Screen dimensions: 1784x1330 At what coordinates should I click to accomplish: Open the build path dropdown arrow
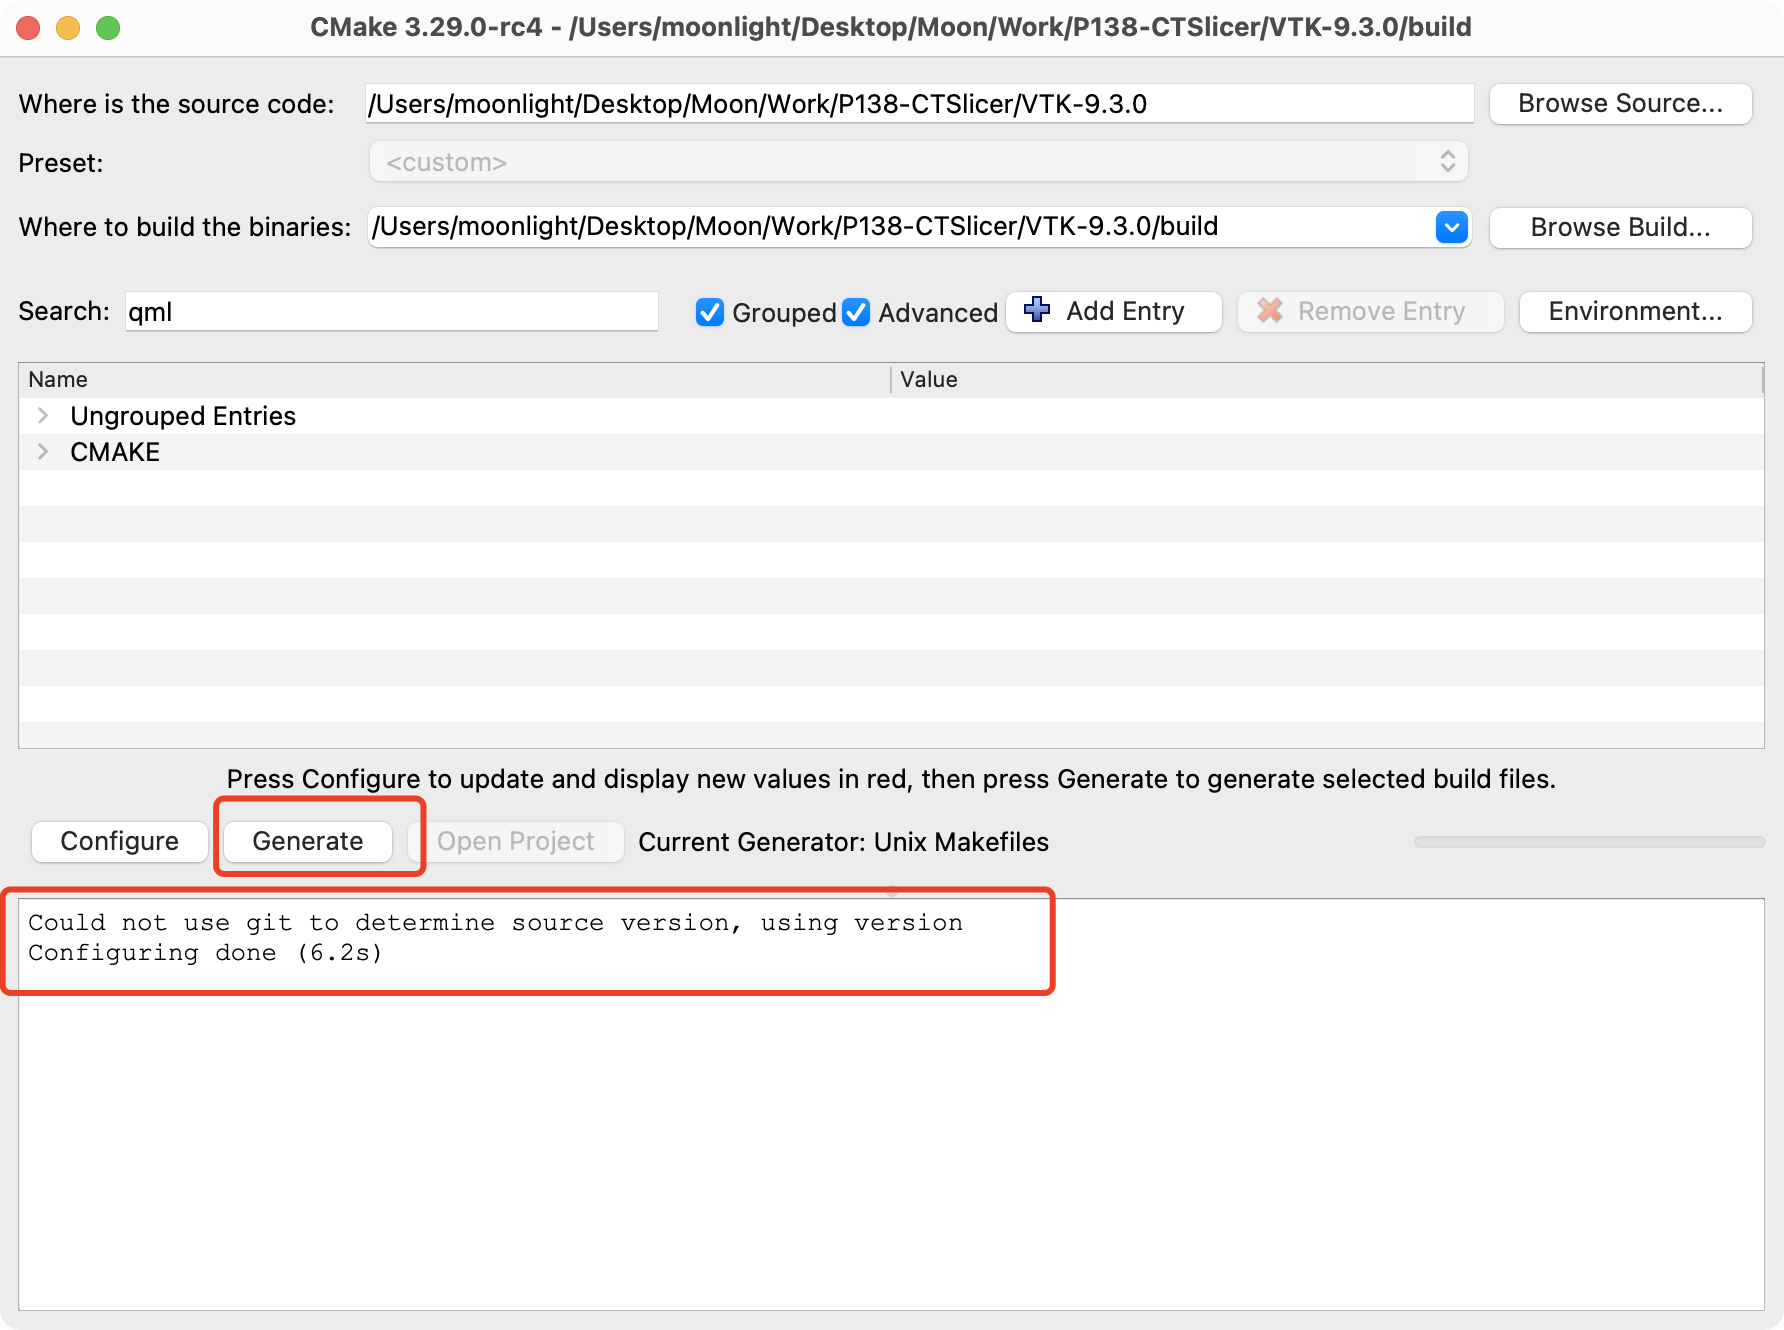point(1451,227)
